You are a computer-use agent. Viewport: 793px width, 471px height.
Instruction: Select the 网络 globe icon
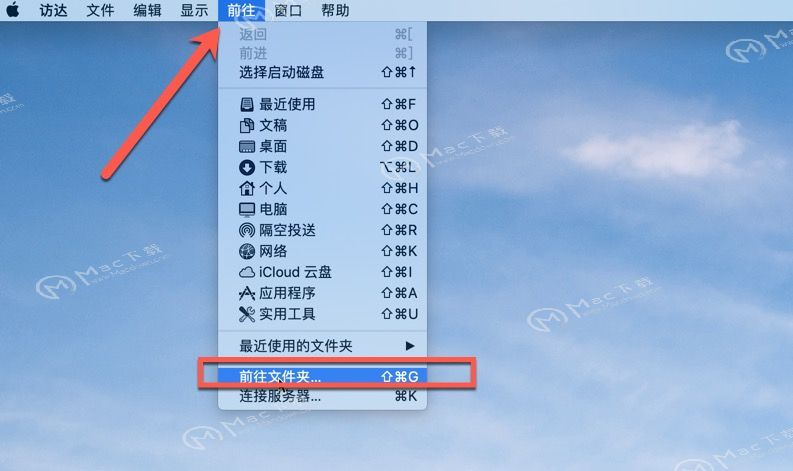pos(247,251)
